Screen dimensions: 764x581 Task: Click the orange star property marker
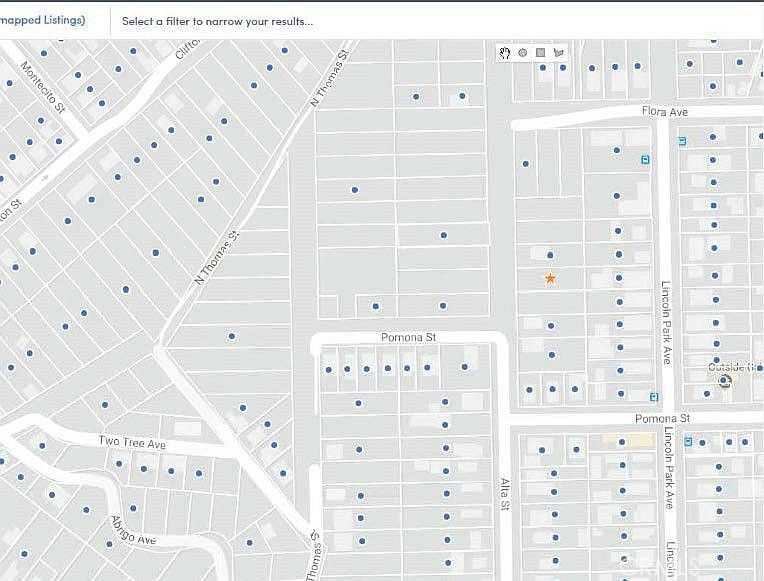point(550,278)
